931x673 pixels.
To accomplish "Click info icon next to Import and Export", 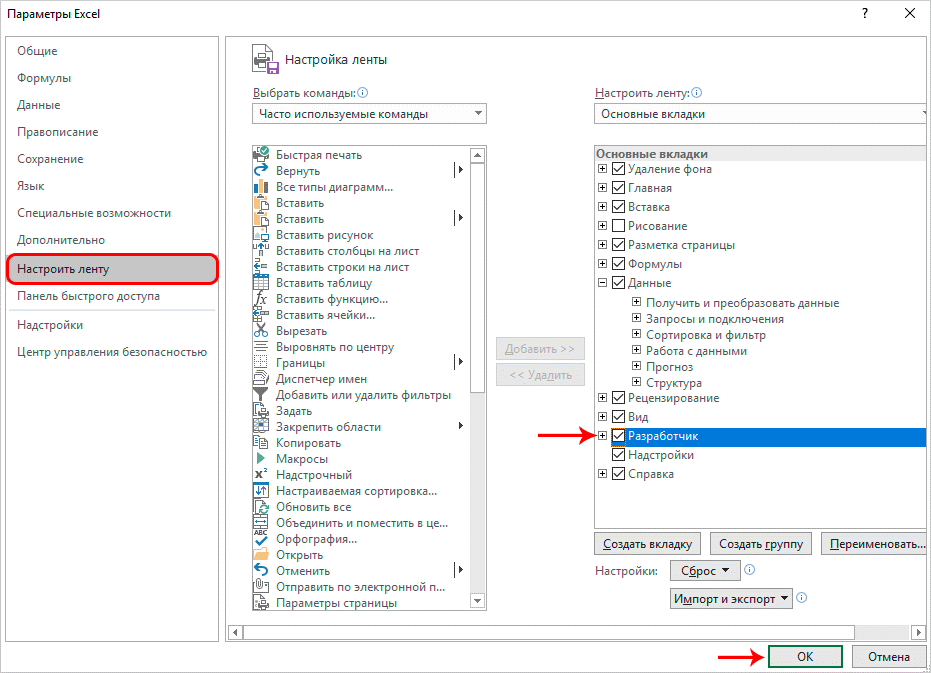I will click(801, 598).
